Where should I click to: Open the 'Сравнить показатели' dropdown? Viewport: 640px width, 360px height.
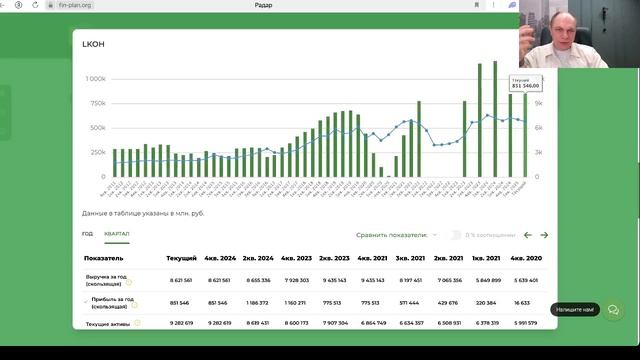396,235
